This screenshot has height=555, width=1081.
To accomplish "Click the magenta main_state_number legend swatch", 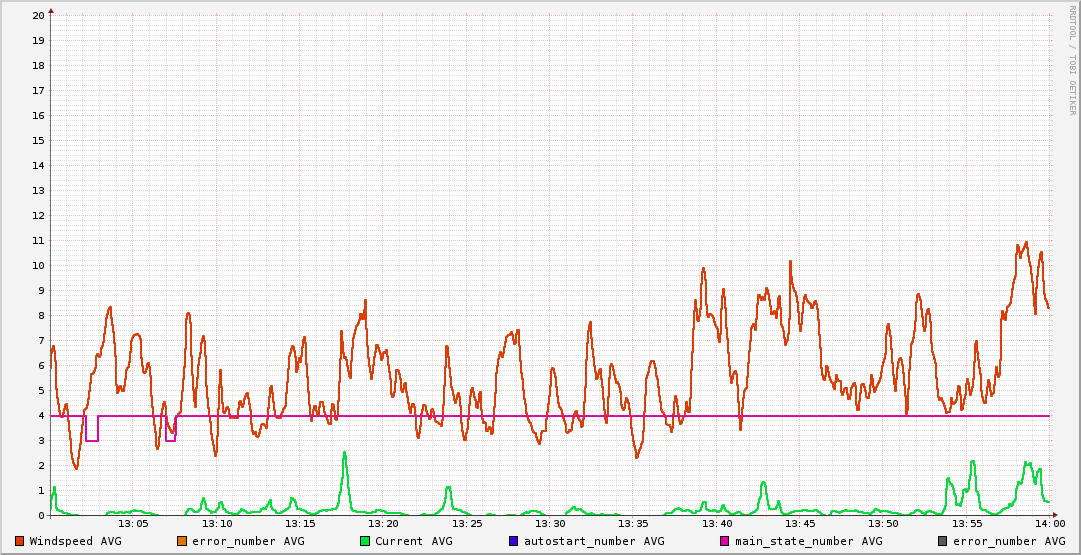I will coord(725,541).
